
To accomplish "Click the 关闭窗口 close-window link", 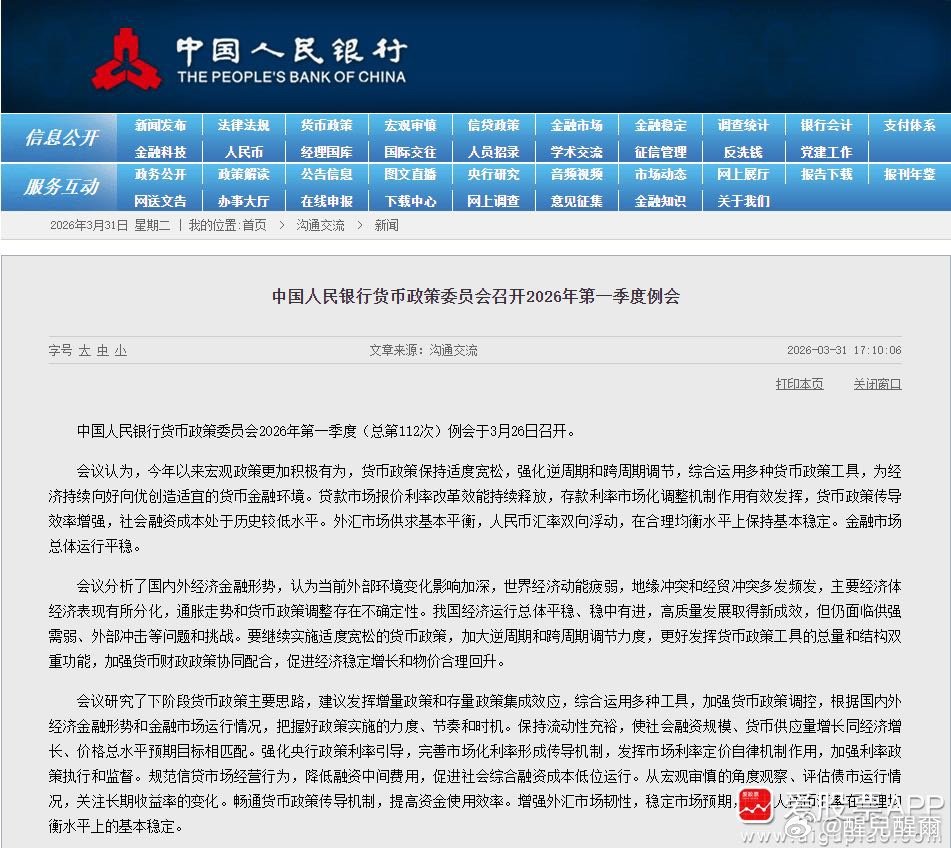I will click(877, 384).
